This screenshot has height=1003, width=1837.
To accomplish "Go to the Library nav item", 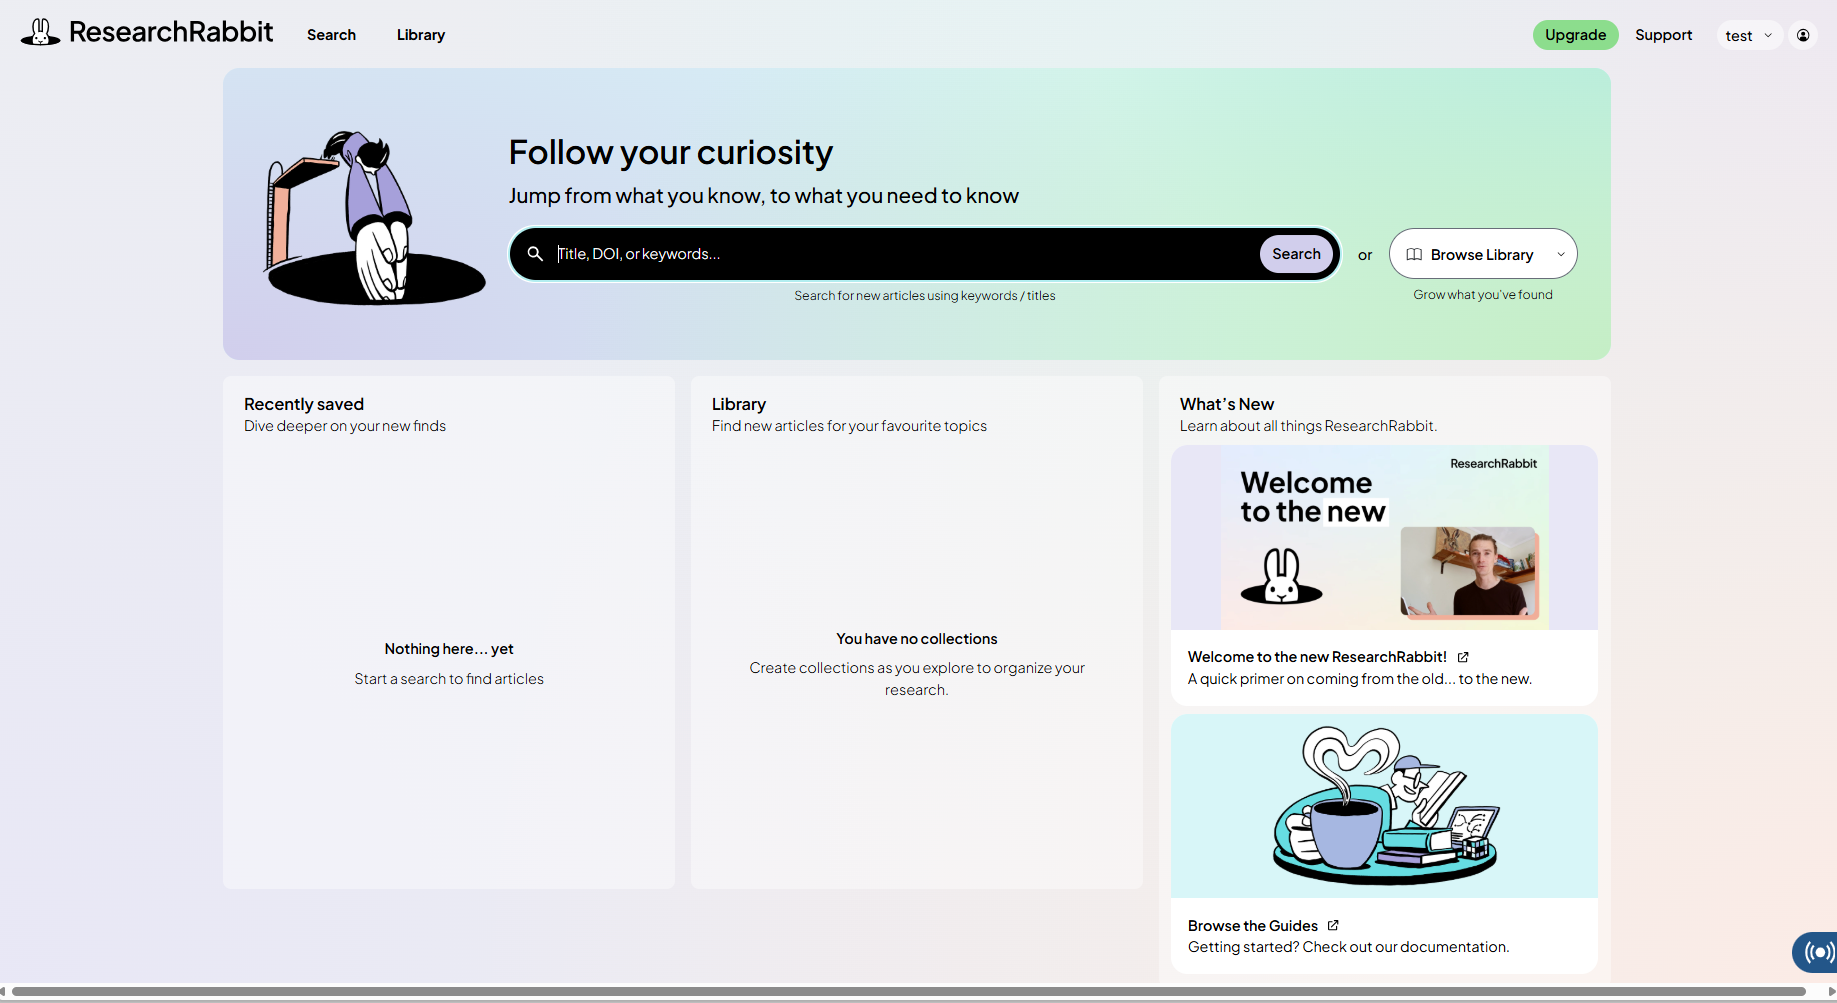I will click(x=420, y=35).
